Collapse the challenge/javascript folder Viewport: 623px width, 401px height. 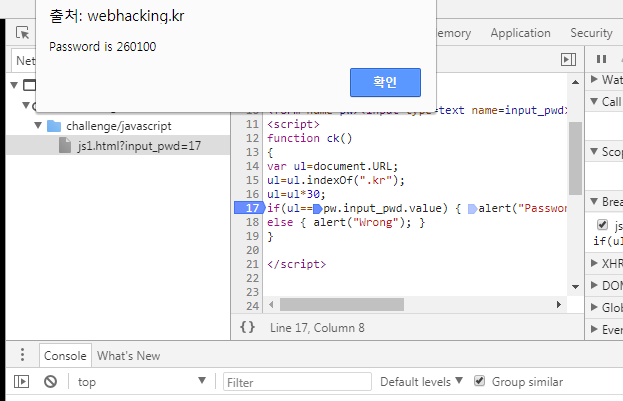coord(38,126)
